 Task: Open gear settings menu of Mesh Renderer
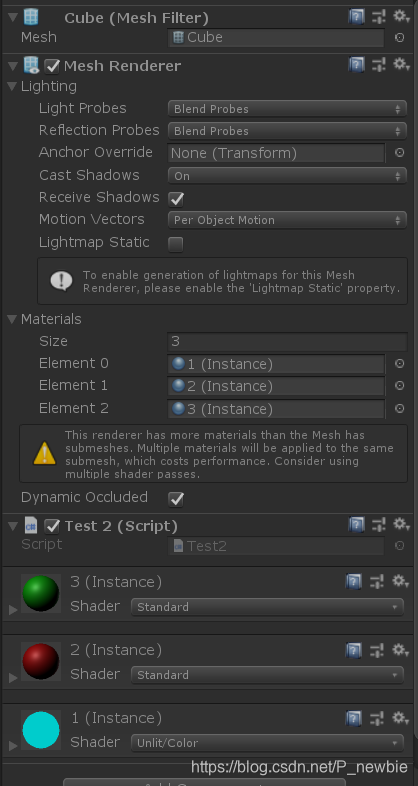click(x=401, y=64)
